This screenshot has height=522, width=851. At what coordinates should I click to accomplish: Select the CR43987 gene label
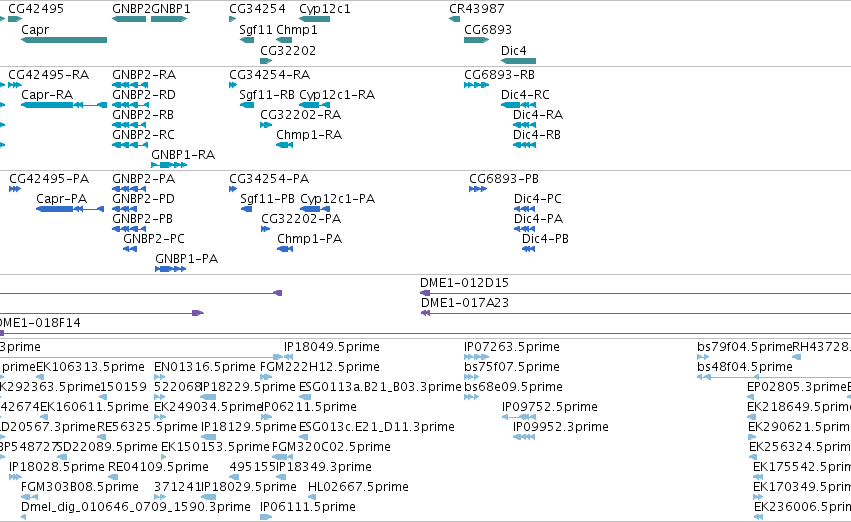(x=477, y=9)
